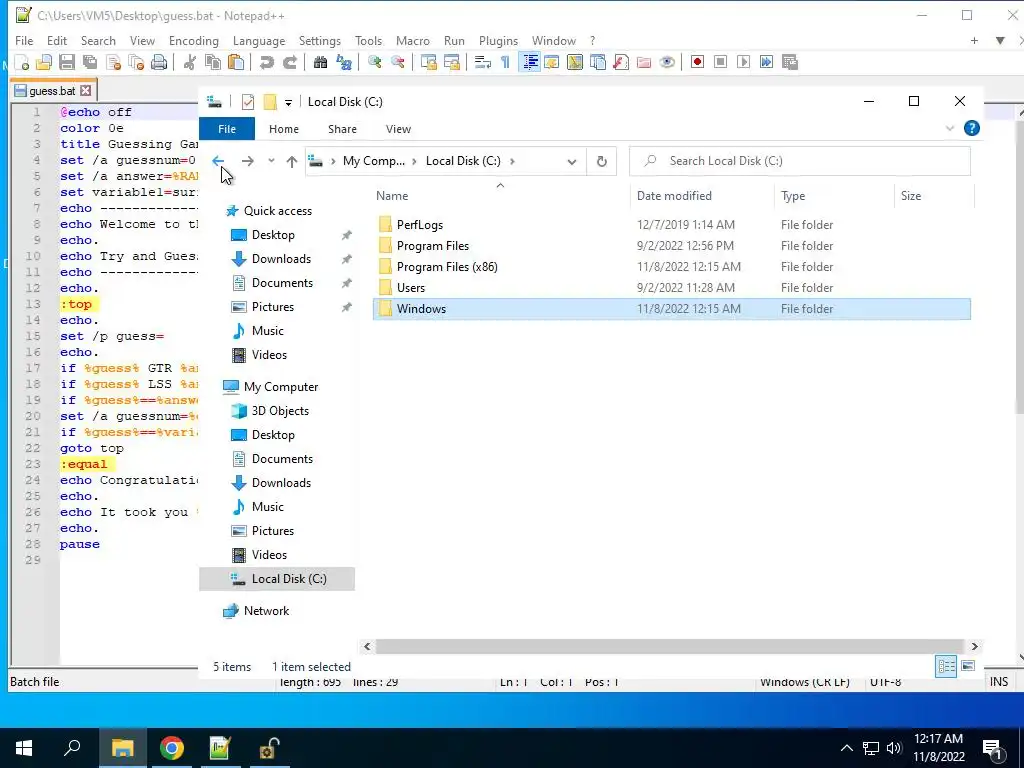Image resolution: width=1024 pixels, height=768 pixels.
Task: Click the Save All icon in Notepad++ toolbar
Action: coord(89,62)
